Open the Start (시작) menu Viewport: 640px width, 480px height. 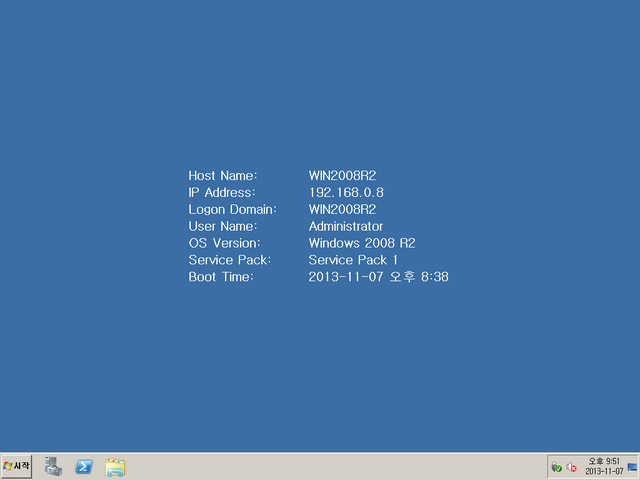click(x=16, y=466)
